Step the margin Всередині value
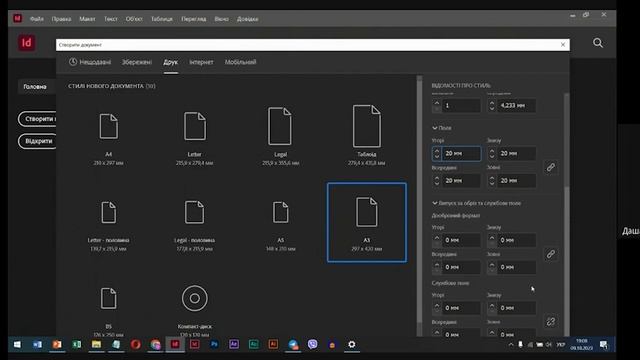The width and height of the screenshot is (640, 360). (437, 180)
